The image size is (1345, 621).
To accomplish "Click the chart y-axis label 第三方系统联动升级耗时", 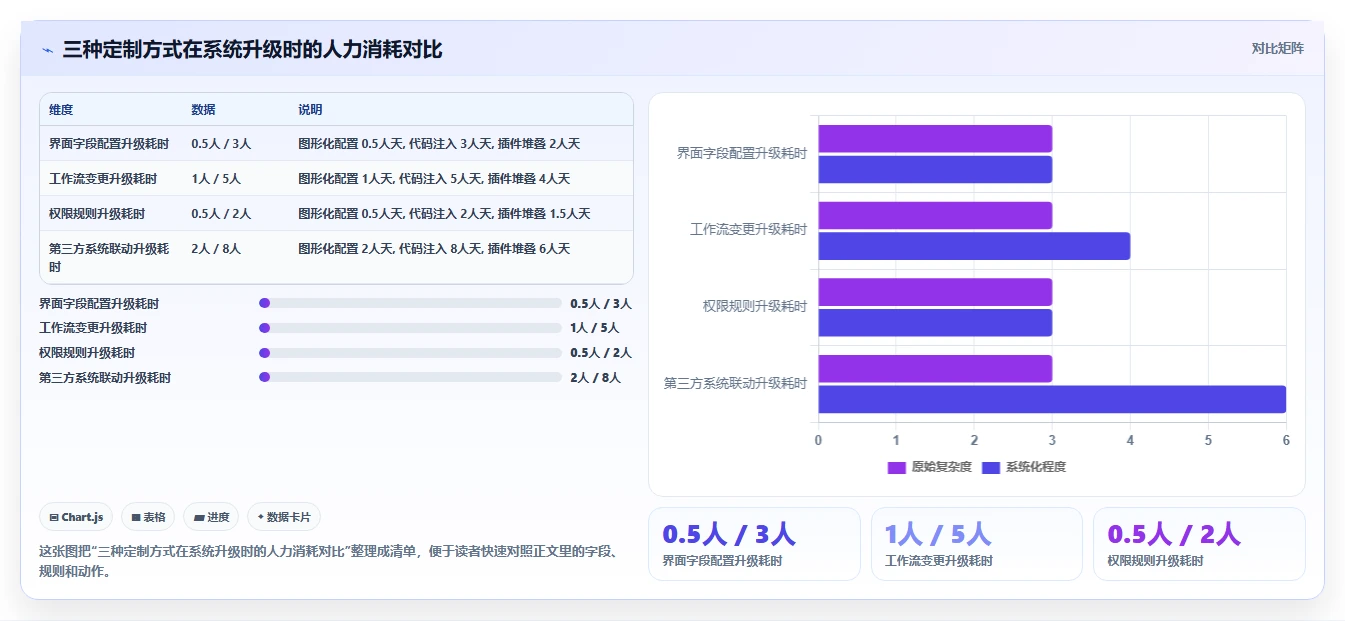I will pyautogui.click(x=736, y=383).
